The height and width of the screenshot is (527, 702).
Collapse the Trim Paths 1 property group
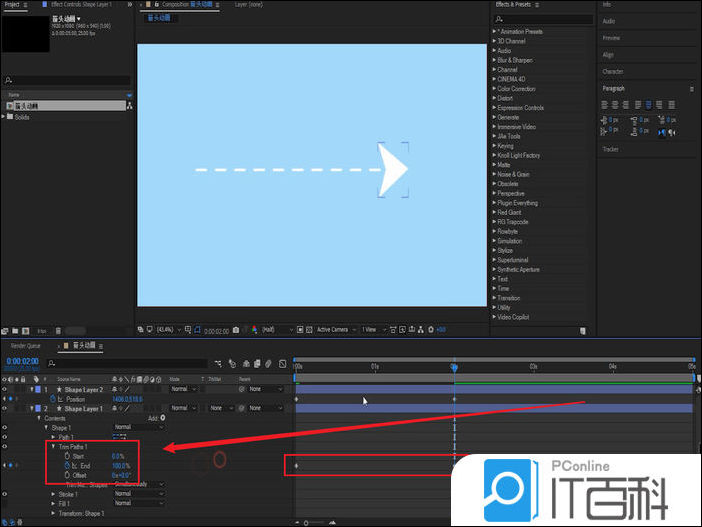point(52,446)
